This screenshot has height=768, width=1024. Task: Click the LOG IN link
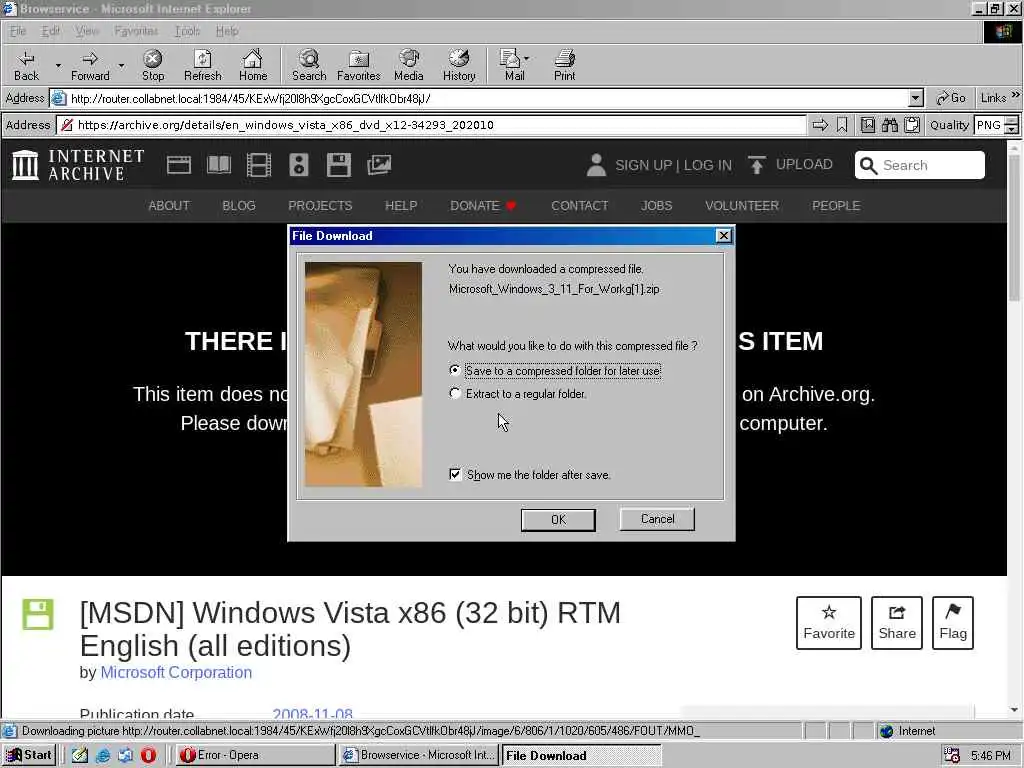(708, 165)
